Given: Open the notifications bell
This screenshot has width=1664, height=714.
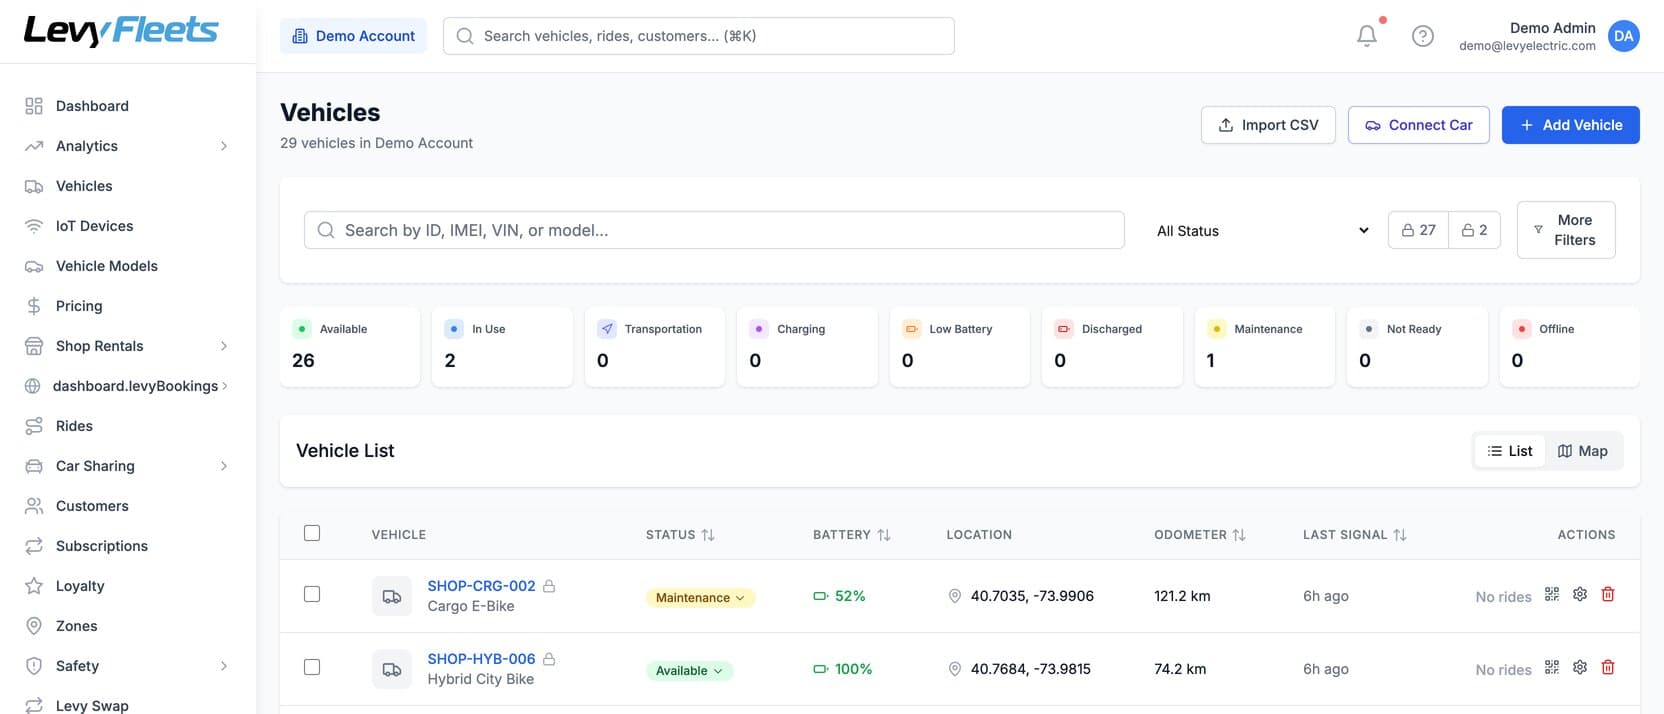Looking at the screenshot, I should tap(1367, 36).
